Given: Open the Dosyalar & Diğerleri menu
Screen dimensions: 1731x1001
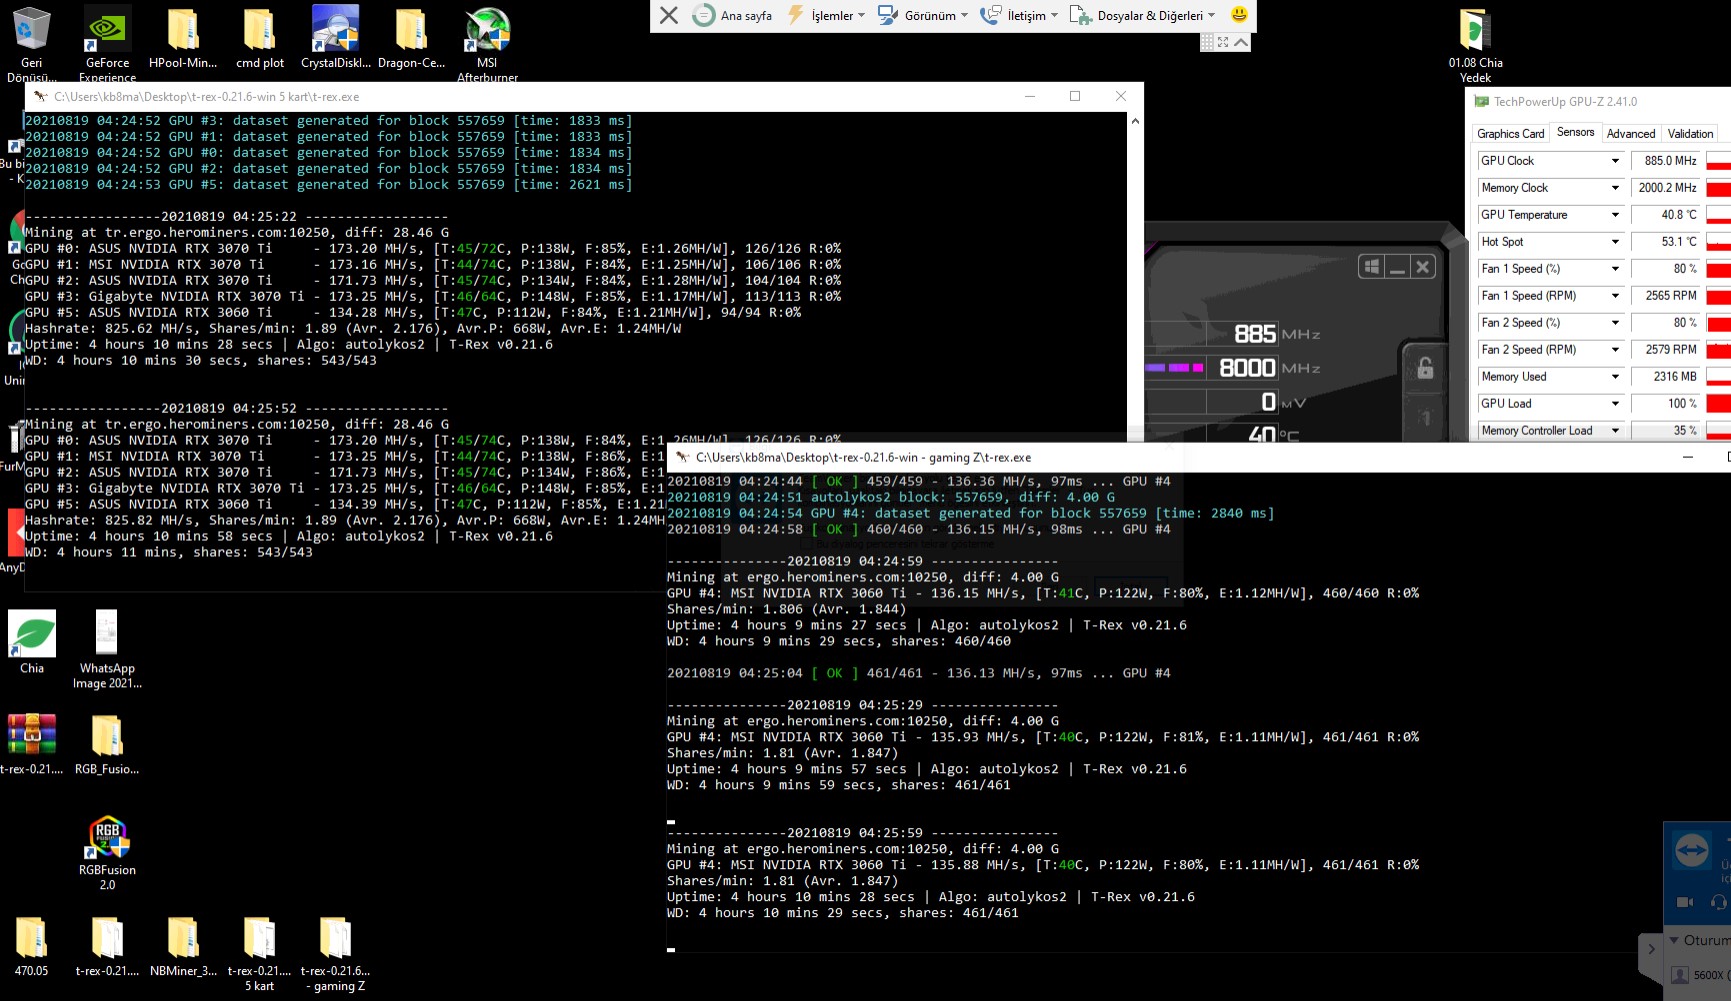Looking at the screenshot, I should tap(1143, 15).
